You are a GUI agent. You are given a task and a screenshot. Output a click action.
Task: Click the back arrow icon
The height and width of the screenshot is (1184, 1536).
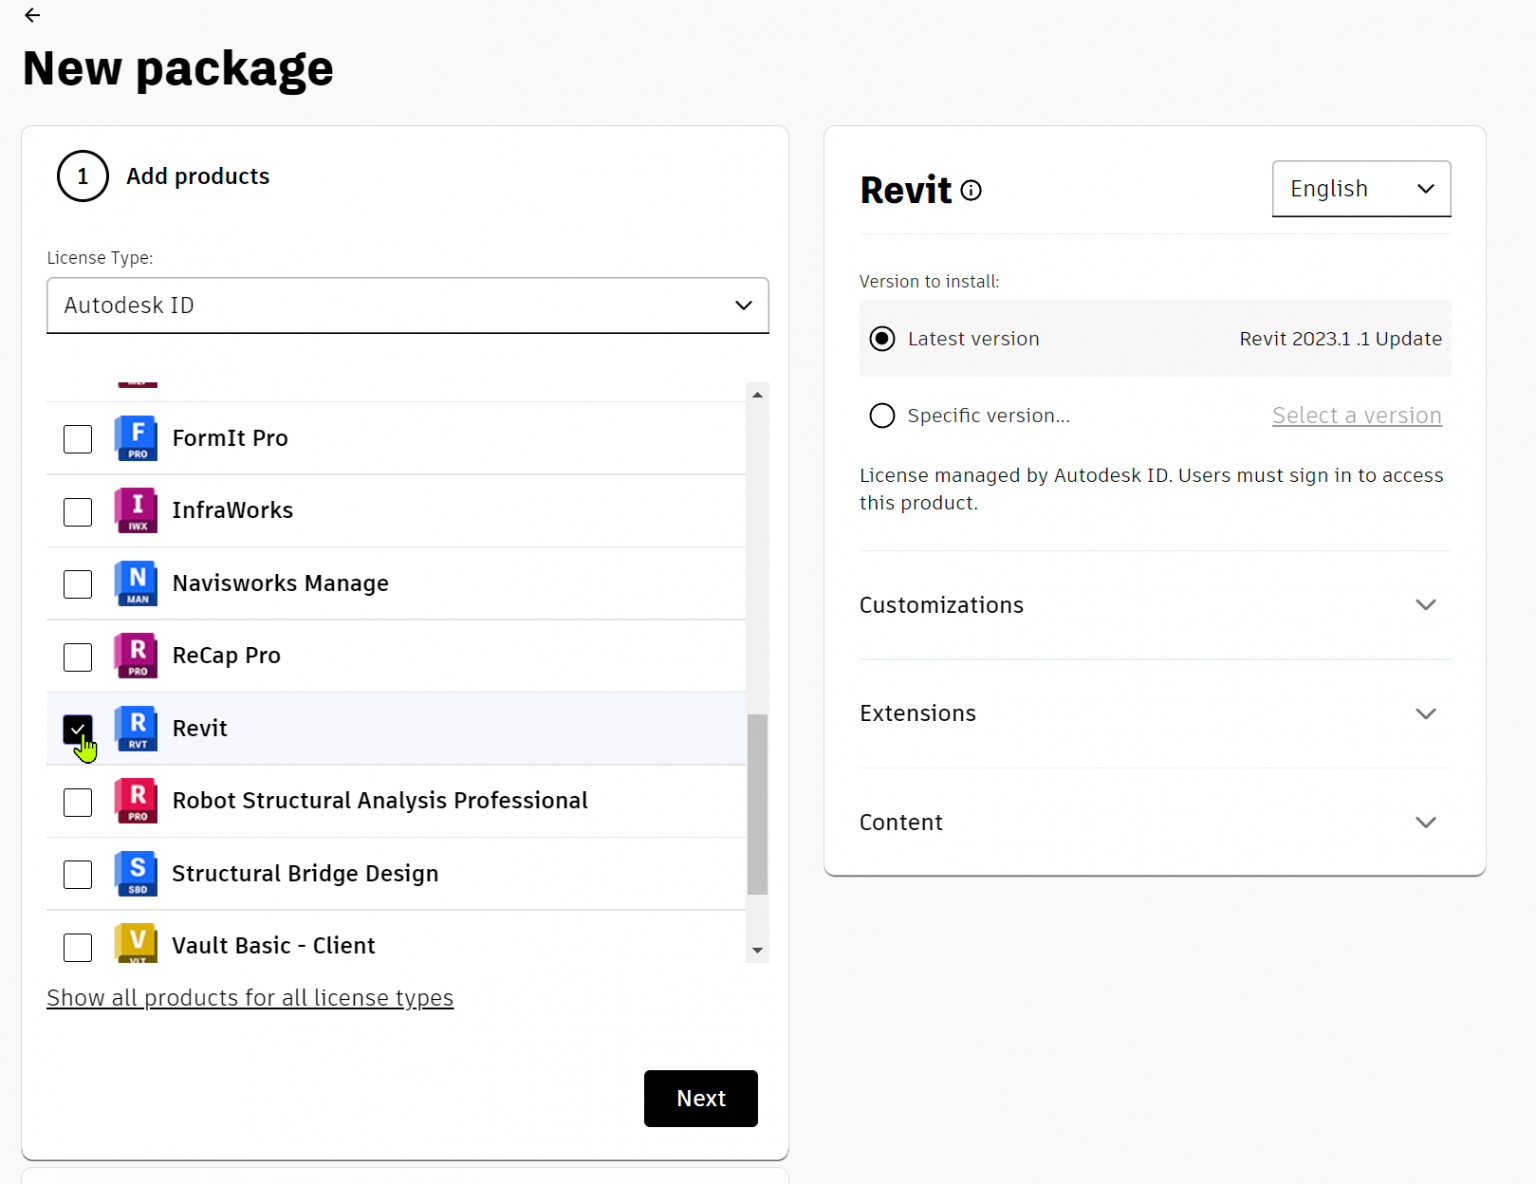pyautogui.click(x=32, y=15)
